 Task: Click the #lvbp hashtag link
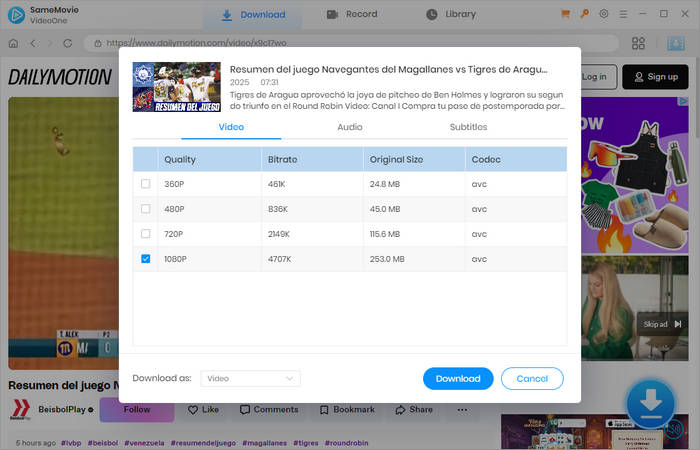click(71, 443)
